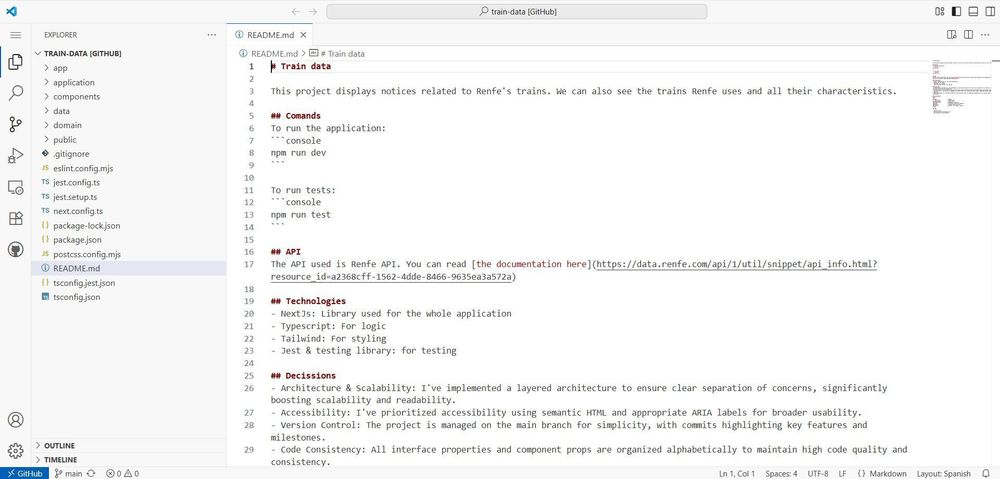Expand the app folder
Viewport: 1000px width, 479px height.
click(128, 68)
